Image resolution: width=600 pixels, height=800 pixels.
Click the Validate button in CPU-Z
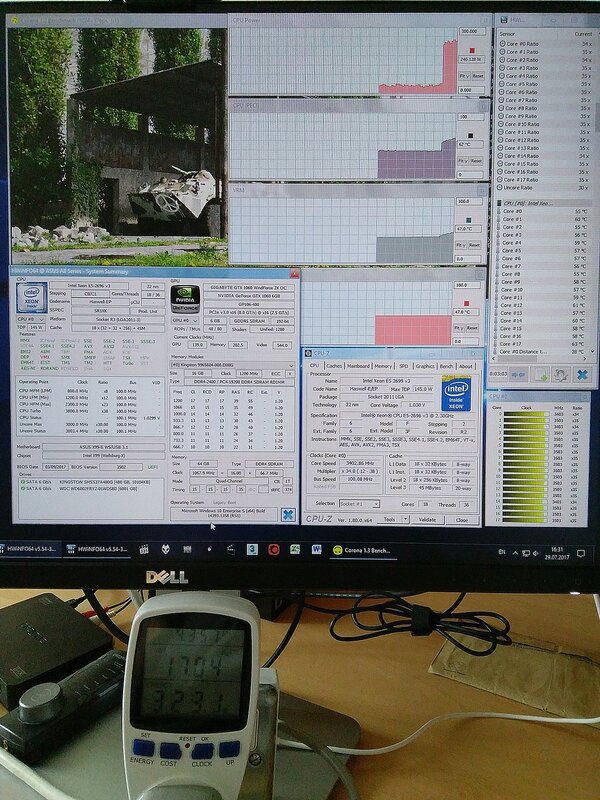pyautogui.click(x=425, y=520)
